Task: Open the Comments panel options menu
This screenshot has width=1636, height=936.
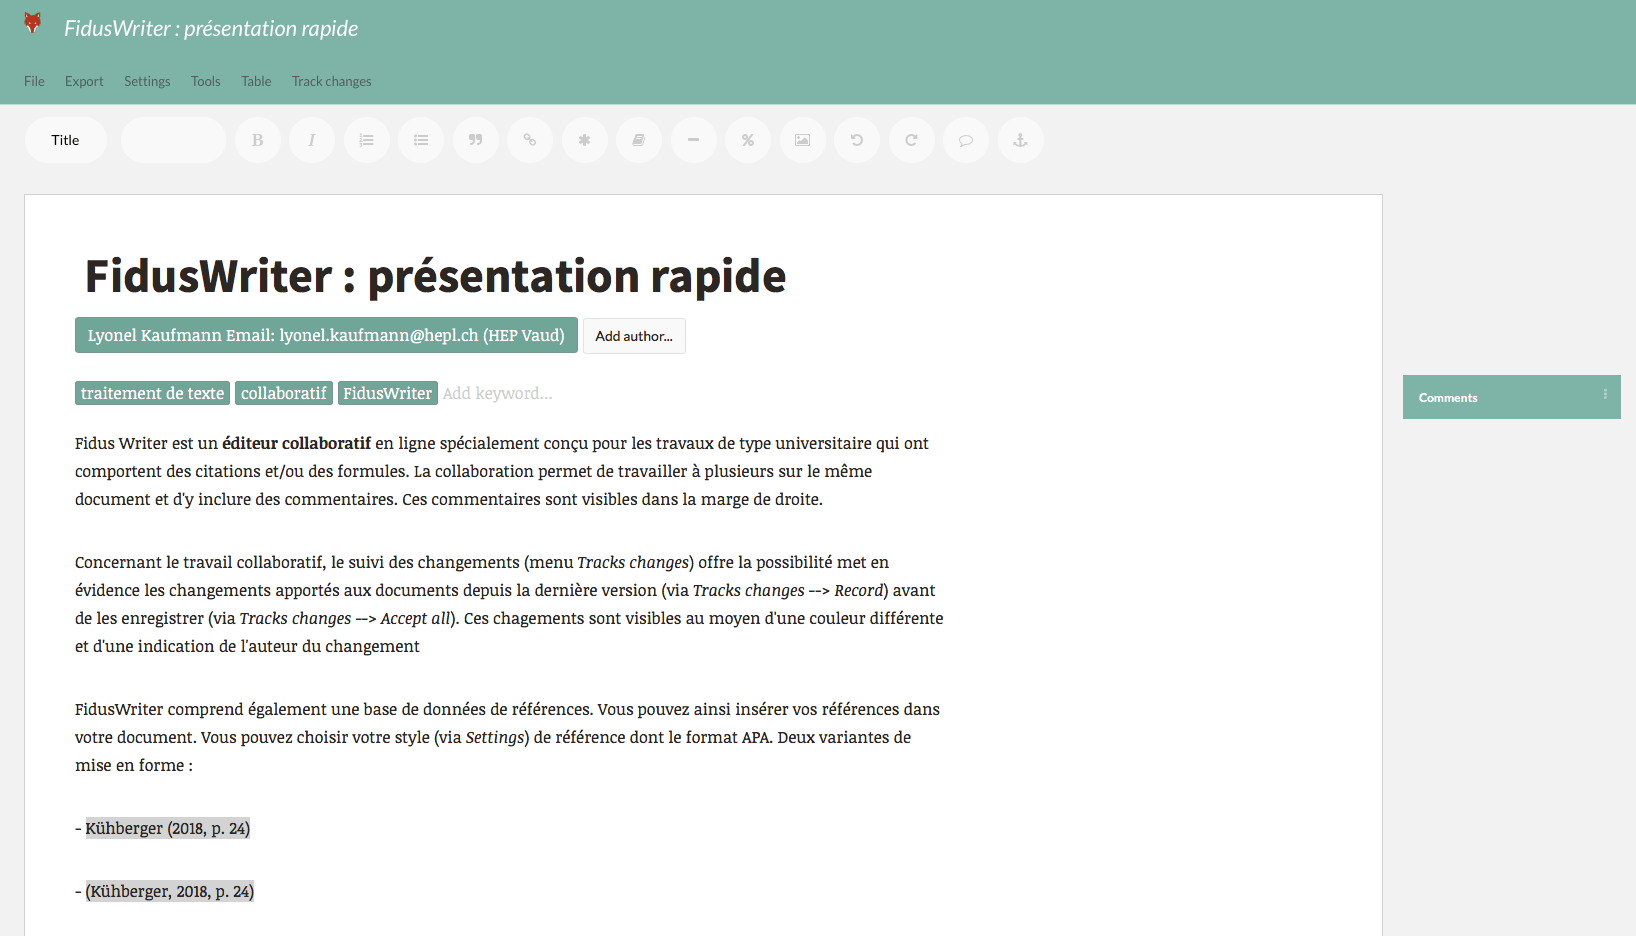Action: 1605,394
